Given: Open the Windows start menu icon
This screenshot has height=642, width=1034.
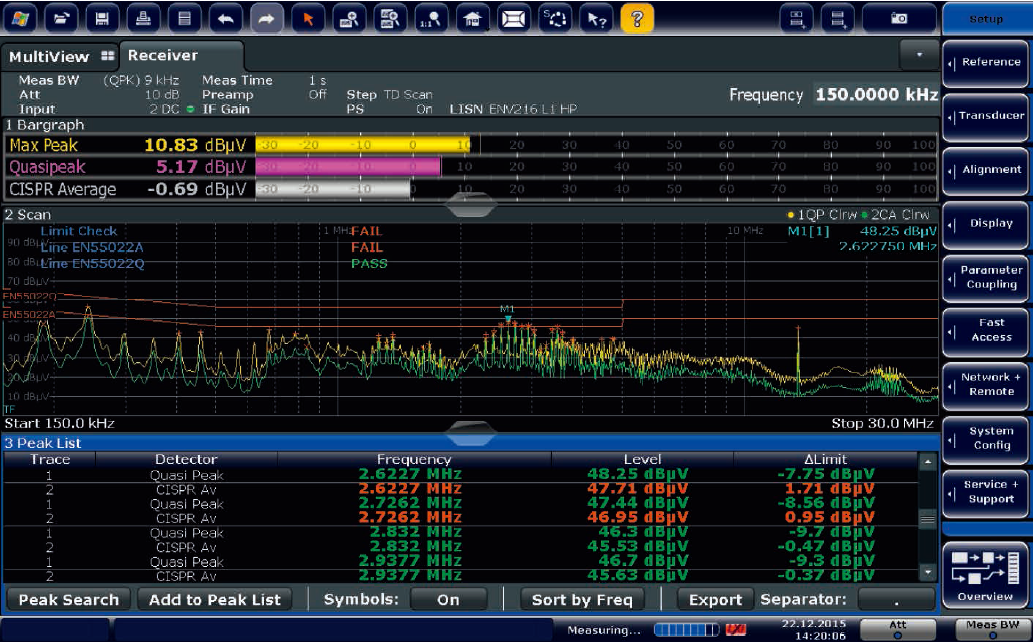Looking at the screenshot, I should click(x=20, y=18).
